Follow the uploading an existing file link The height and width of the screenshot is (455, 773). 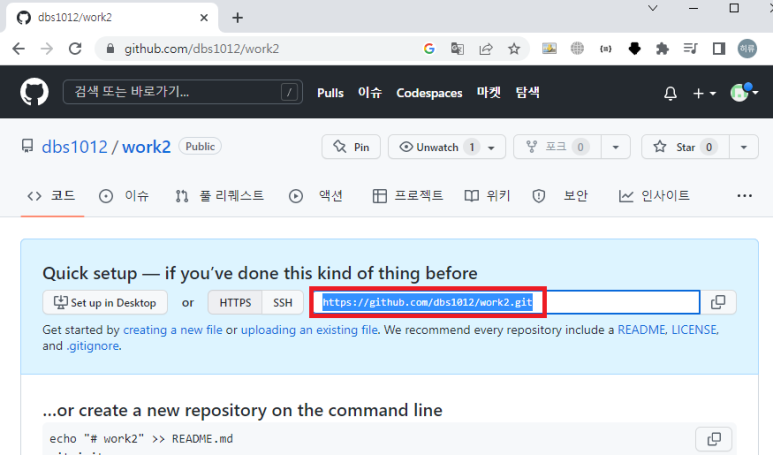[x=309, y=330]
